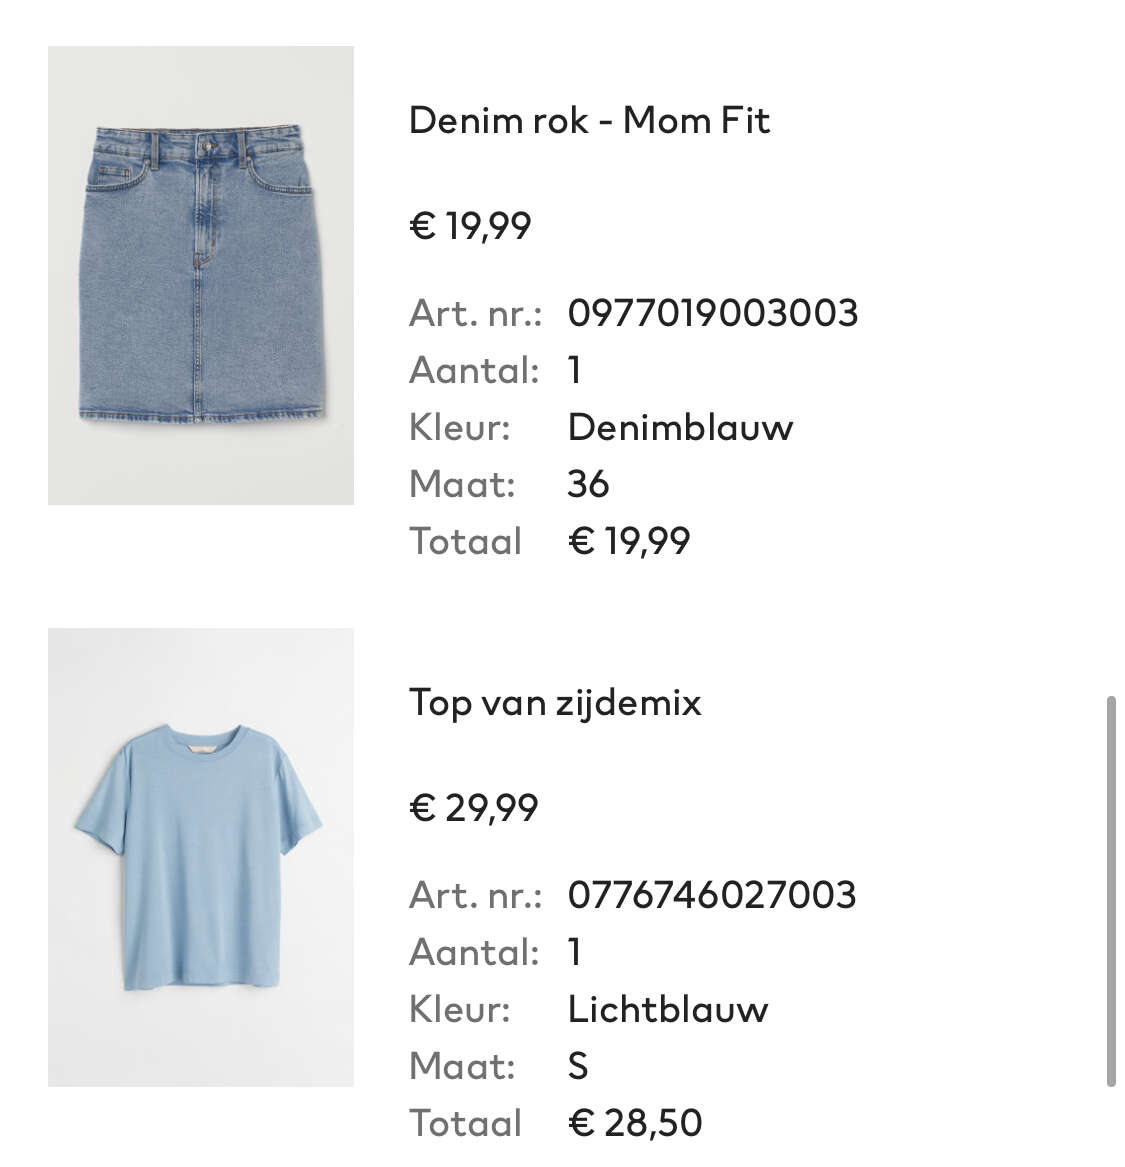The width and height of the screenshot is (1125, 1167).
Task: Click the Maat label of the skirt
Action: coord(462,484)
